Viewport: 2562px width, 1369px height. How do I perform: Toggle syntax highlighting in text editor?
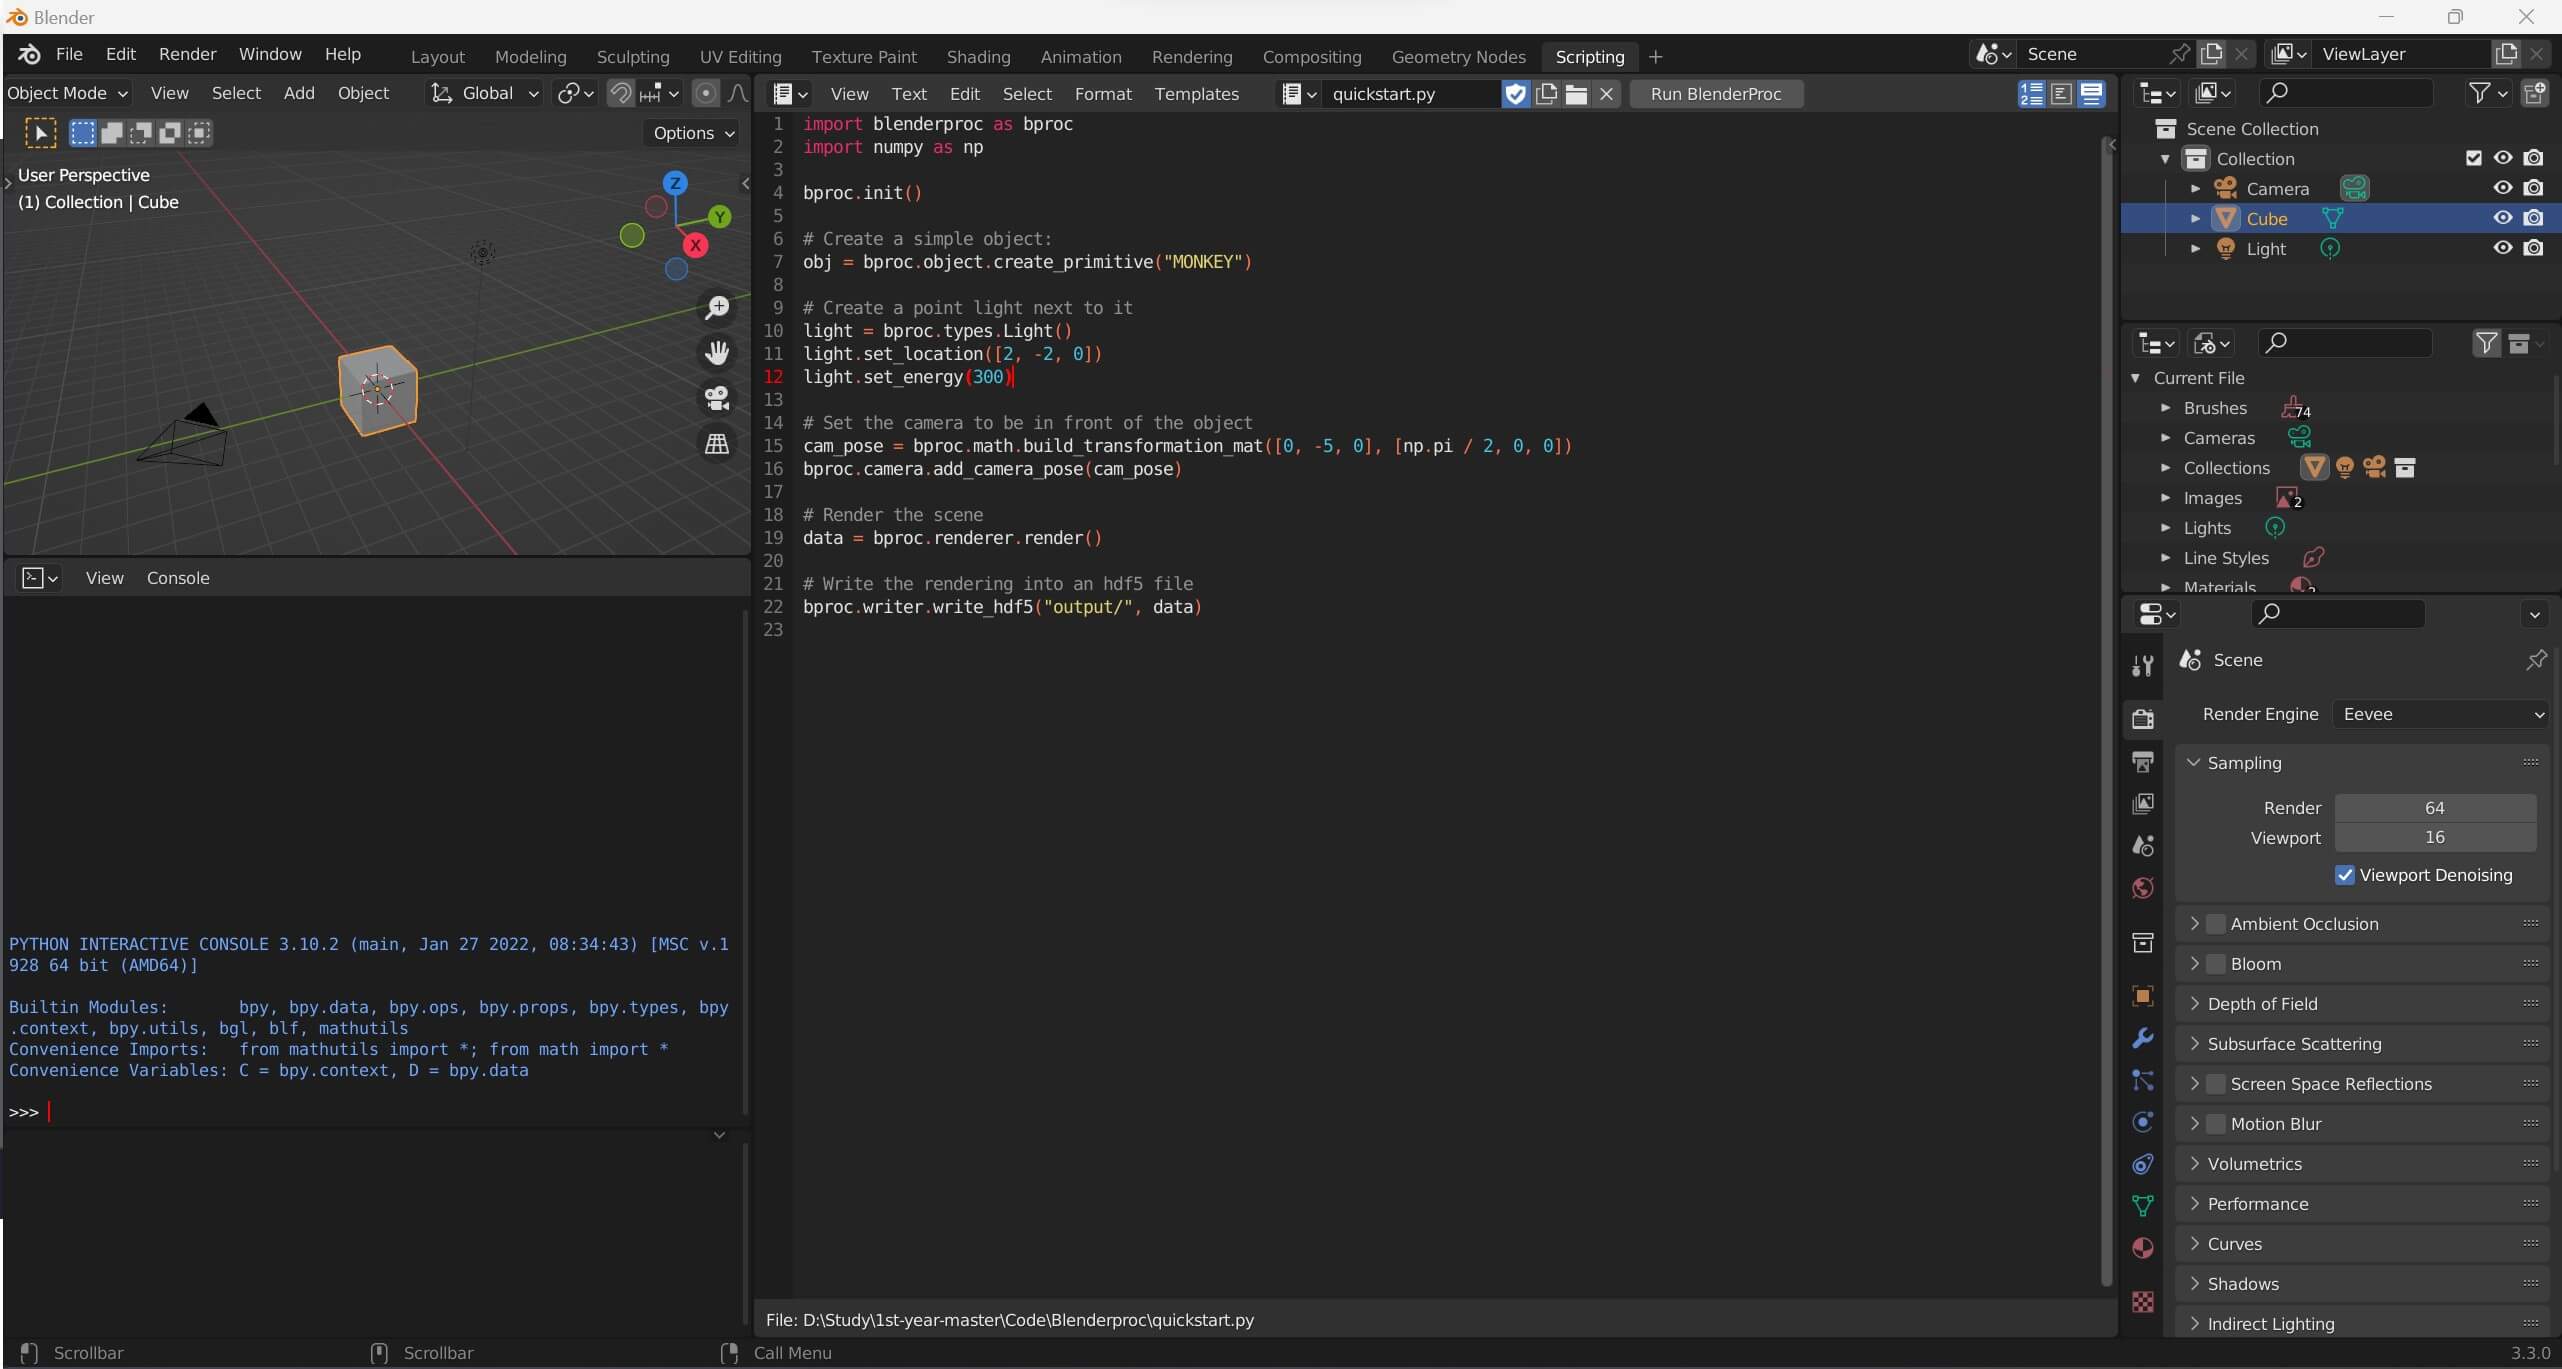click(2091, 94)
